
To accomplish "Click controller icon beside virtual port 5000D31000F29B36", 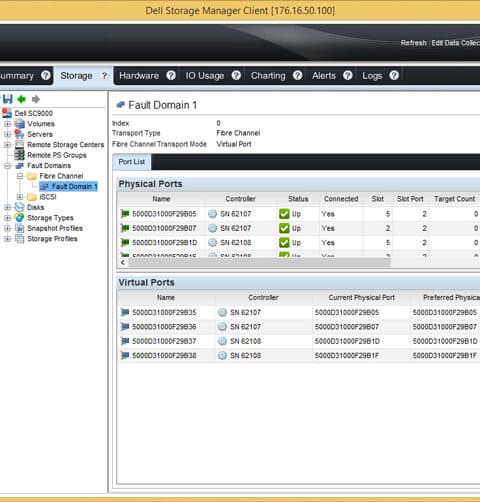I will 222,327.
